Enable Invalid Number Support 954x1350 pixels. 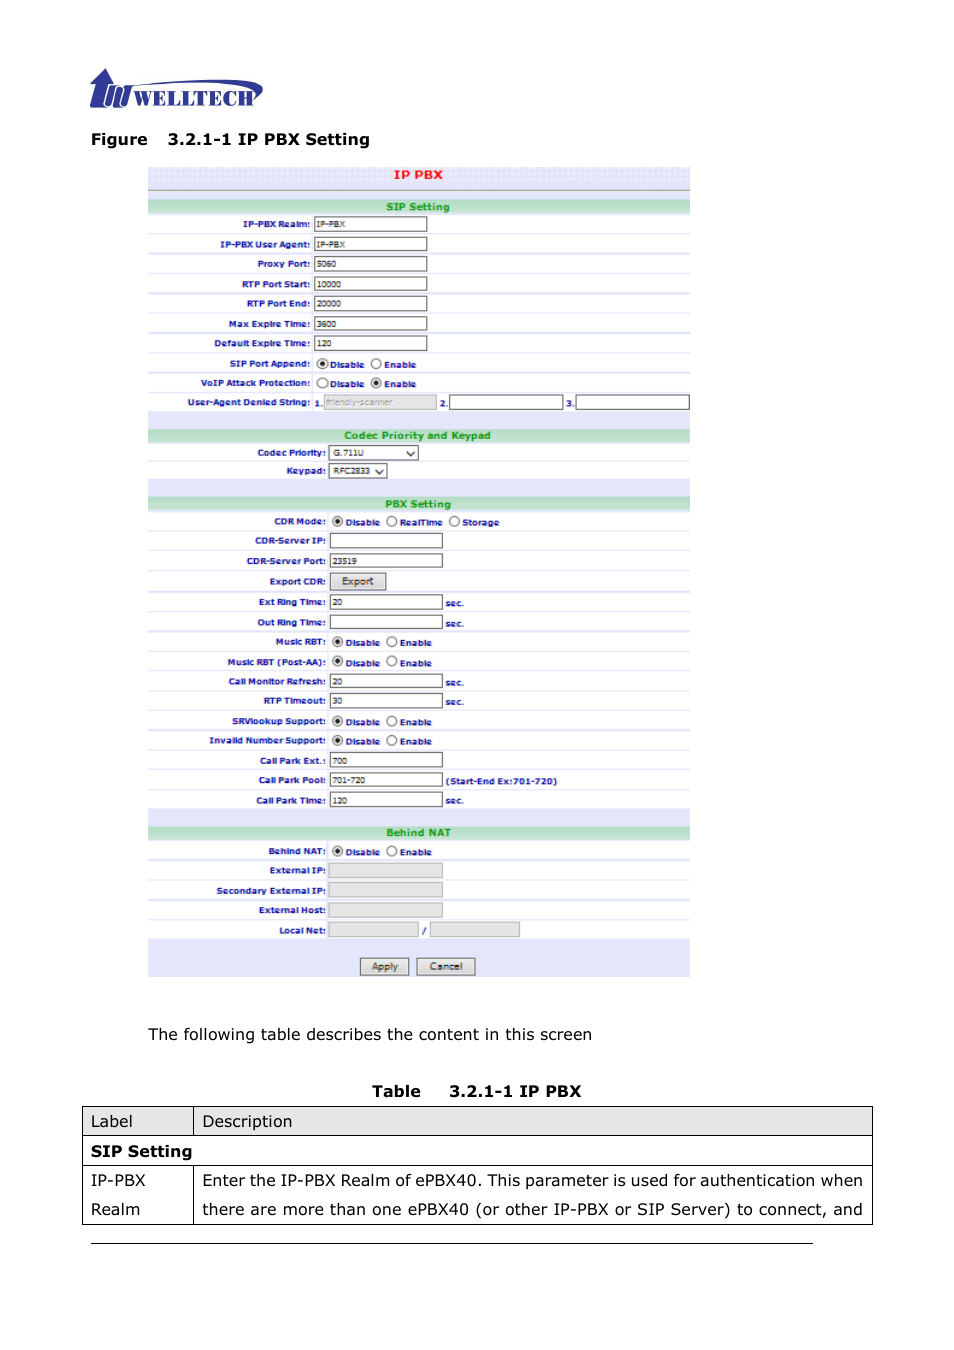coord(392,741)
